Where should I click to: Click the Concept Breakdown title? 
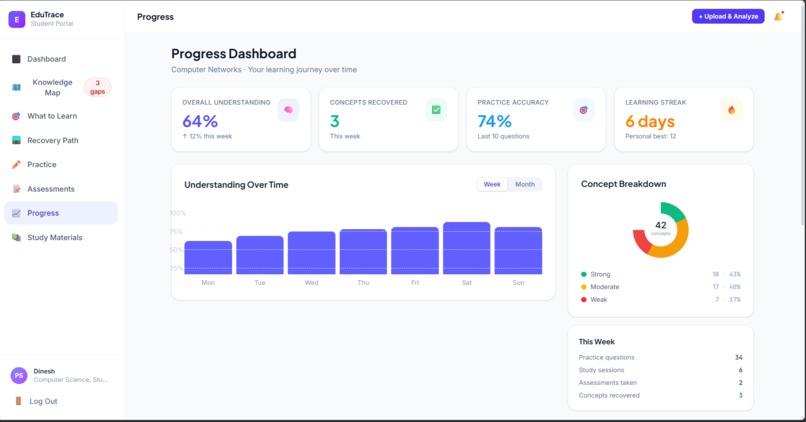[624, 184]
